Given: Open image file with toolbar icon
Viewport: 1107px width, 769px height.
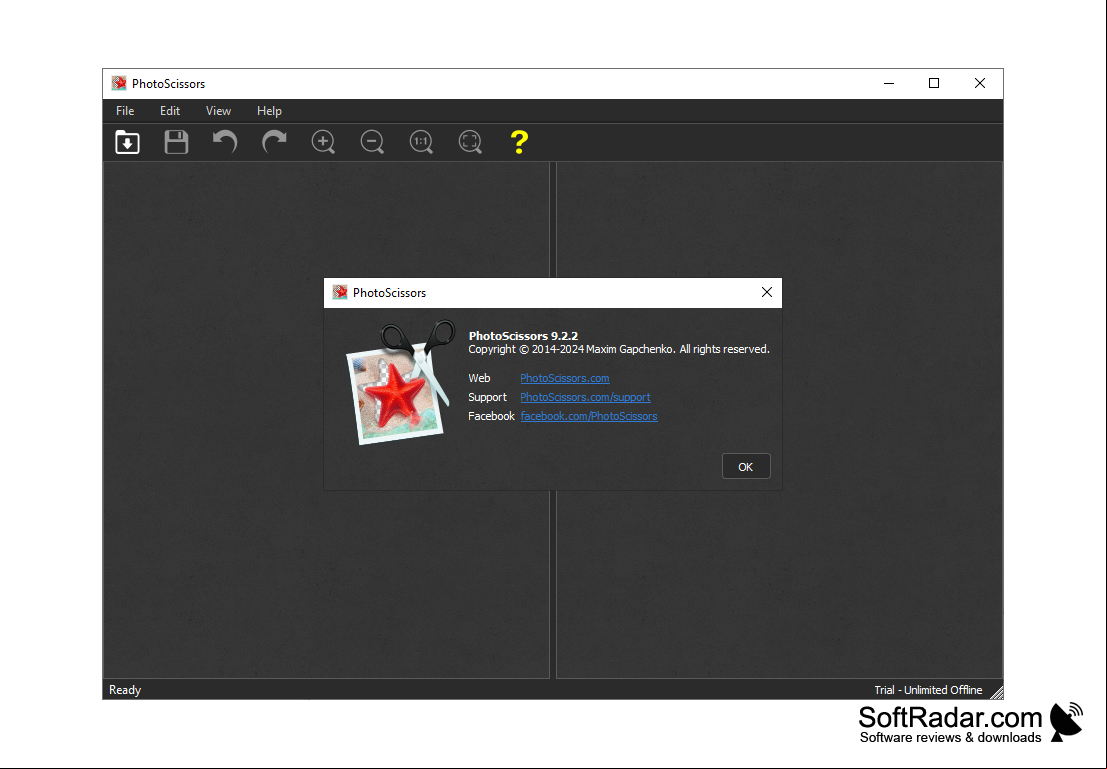Looking at the screenshot, I should point(127,142).
